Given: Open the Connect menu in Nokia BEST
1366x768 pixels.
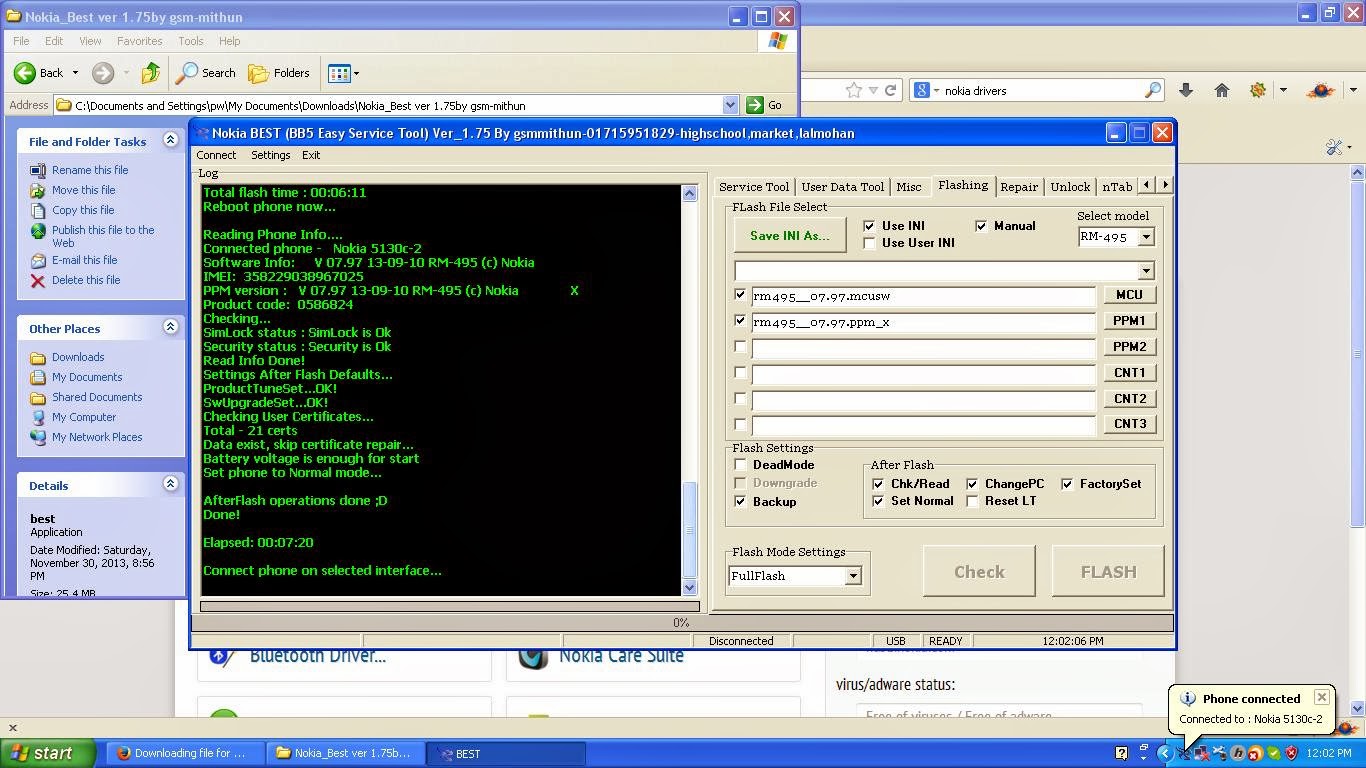Looking at the screenshot, I should tap(216, 155).
